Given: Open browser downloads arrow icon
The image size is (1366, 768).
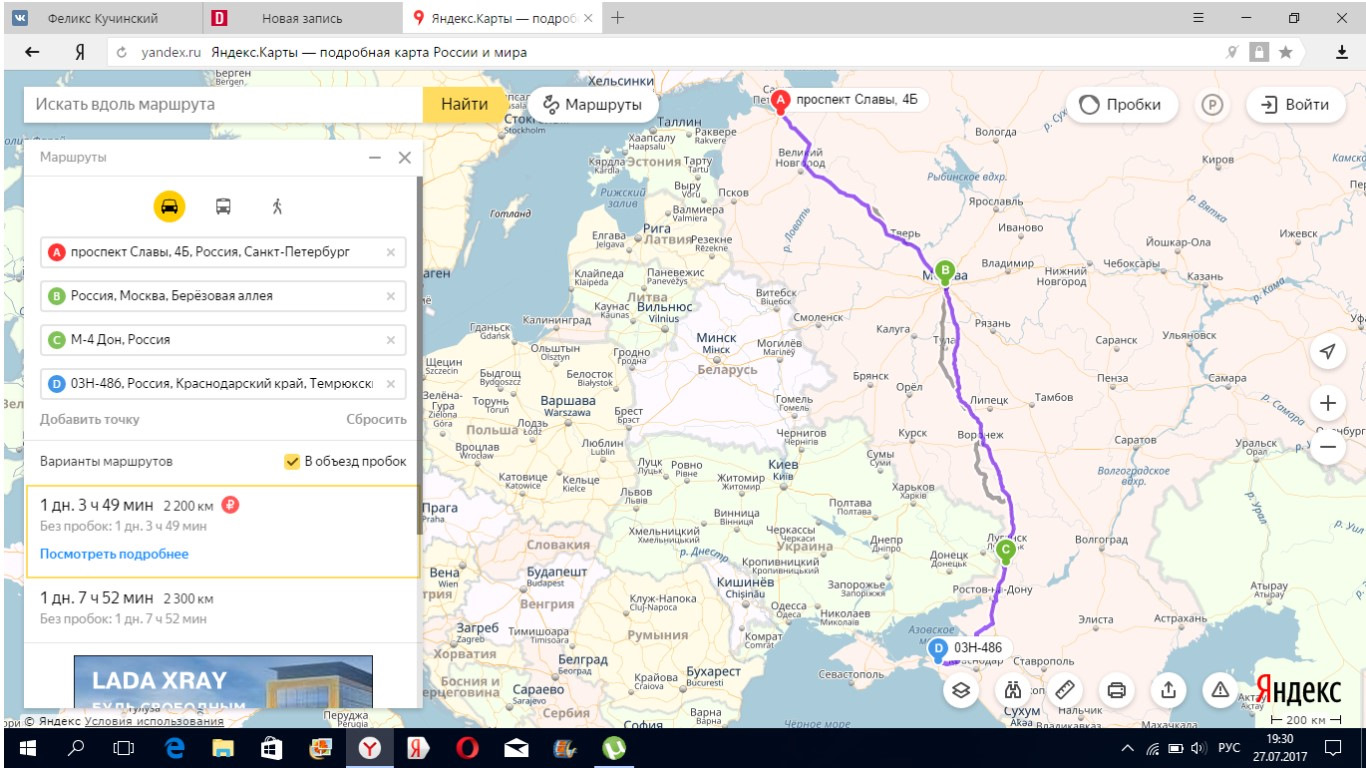Looking at the screenshot, I should point(1342,52).
